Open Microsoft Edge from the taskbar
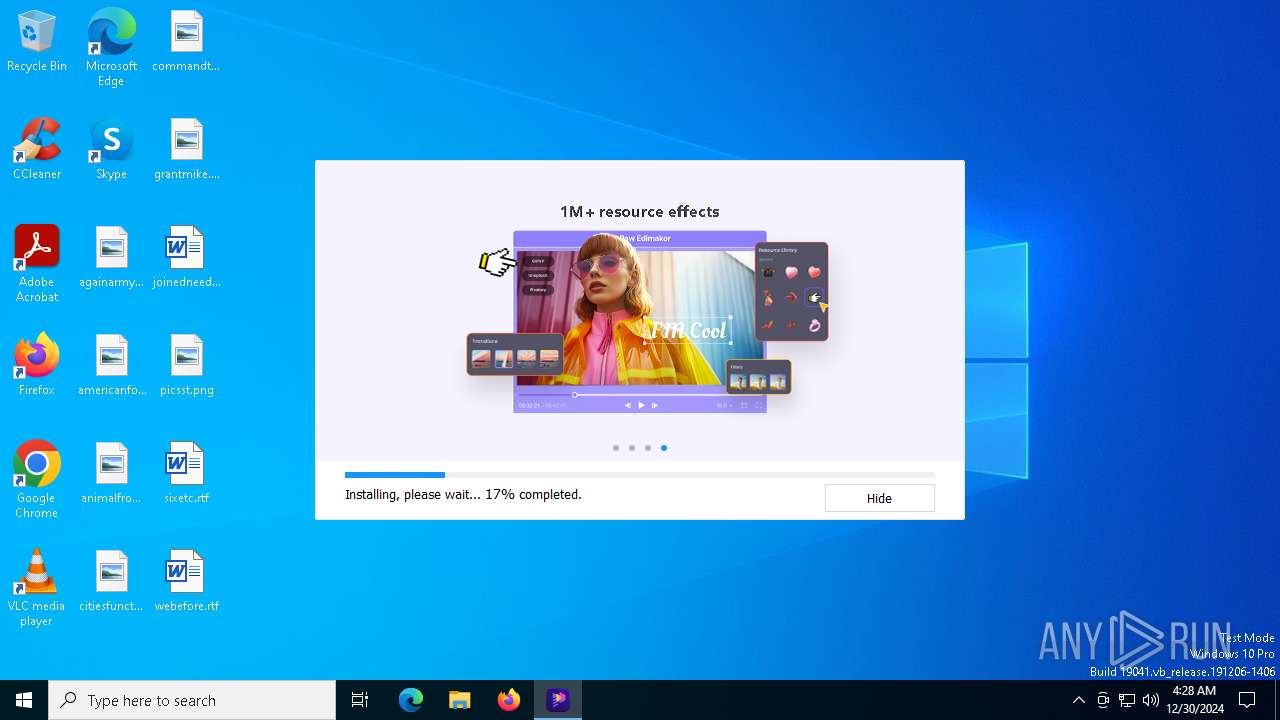1280x720 pixels. (x=411, y=700)
